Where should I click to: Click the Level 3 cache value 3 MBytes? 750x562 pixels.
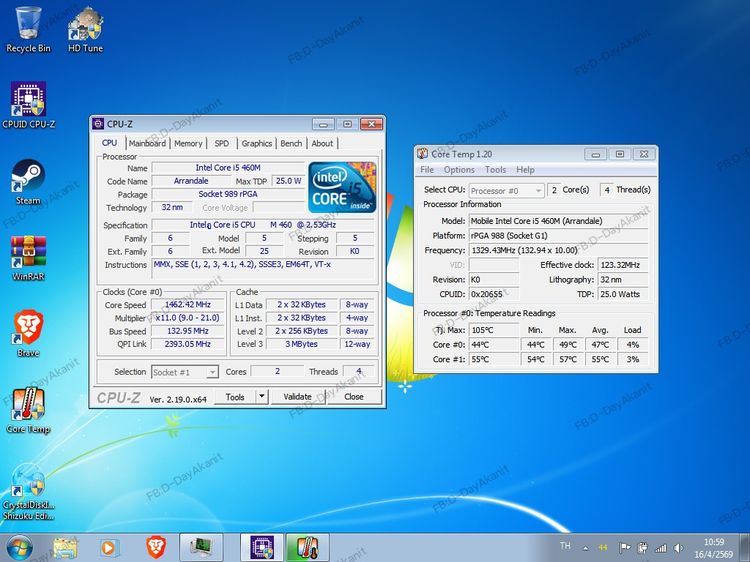point(301,344)
